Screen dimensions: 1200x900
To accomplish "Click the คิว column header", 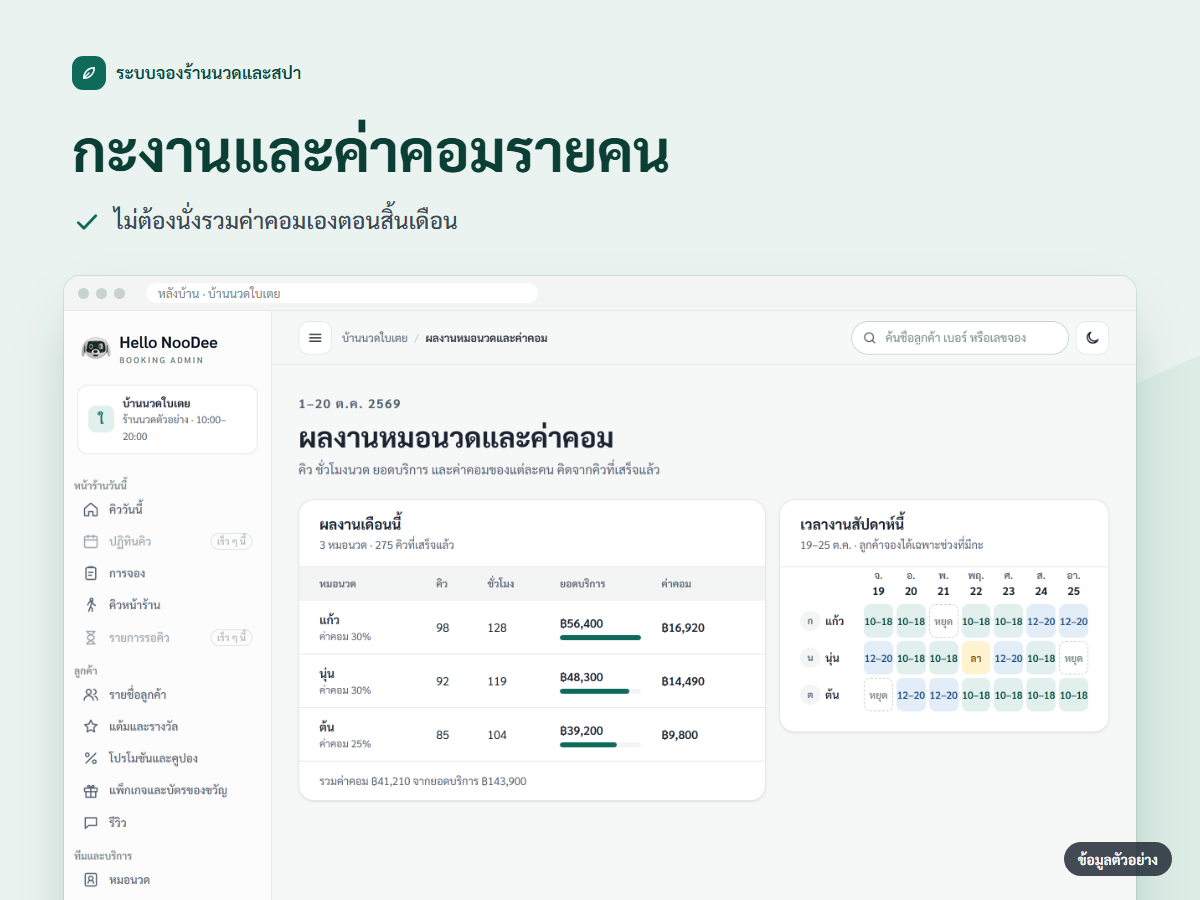I will click(441, 583).
